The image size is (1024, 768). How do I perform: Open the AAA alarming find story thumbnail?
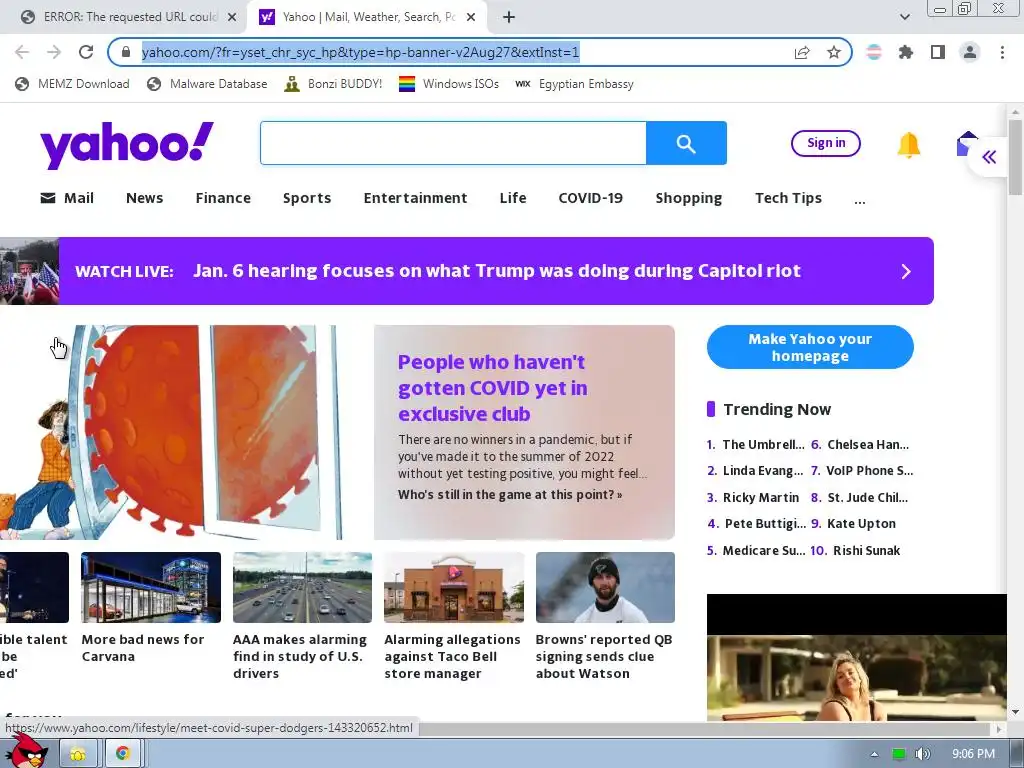click(x=302, y=587)
